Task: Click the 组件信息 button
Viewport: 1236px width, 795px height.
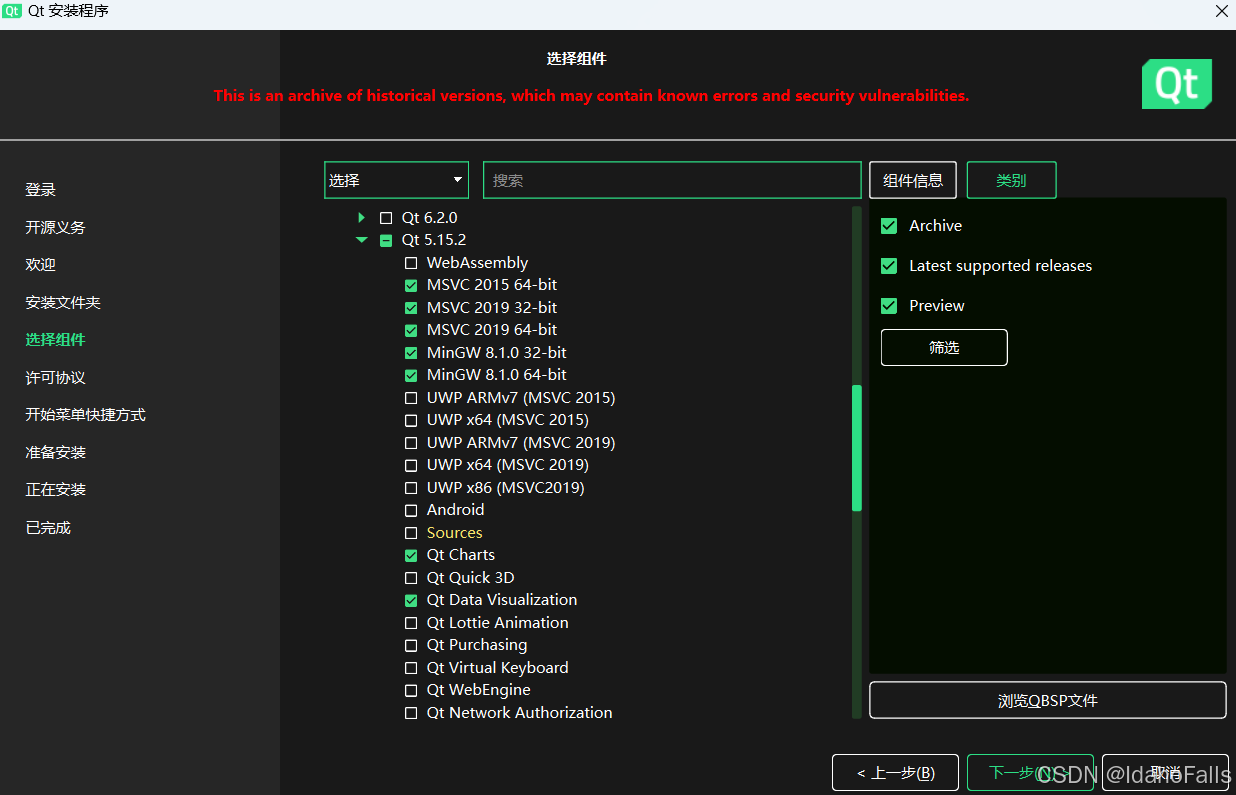Action: pyautogui.click(x=913, y=180)
